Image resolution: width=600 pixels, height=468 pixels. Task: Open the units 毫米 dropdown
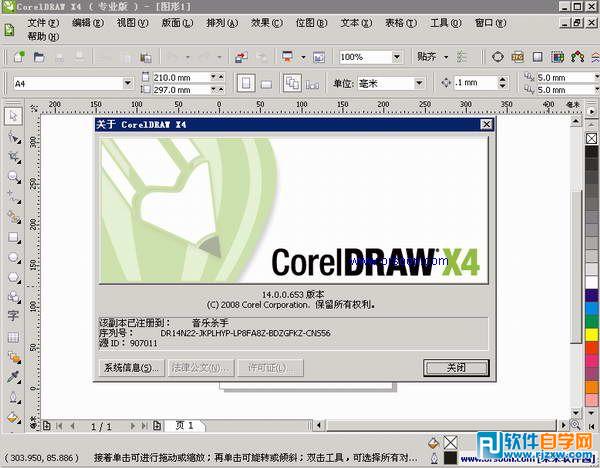[419, 83]
